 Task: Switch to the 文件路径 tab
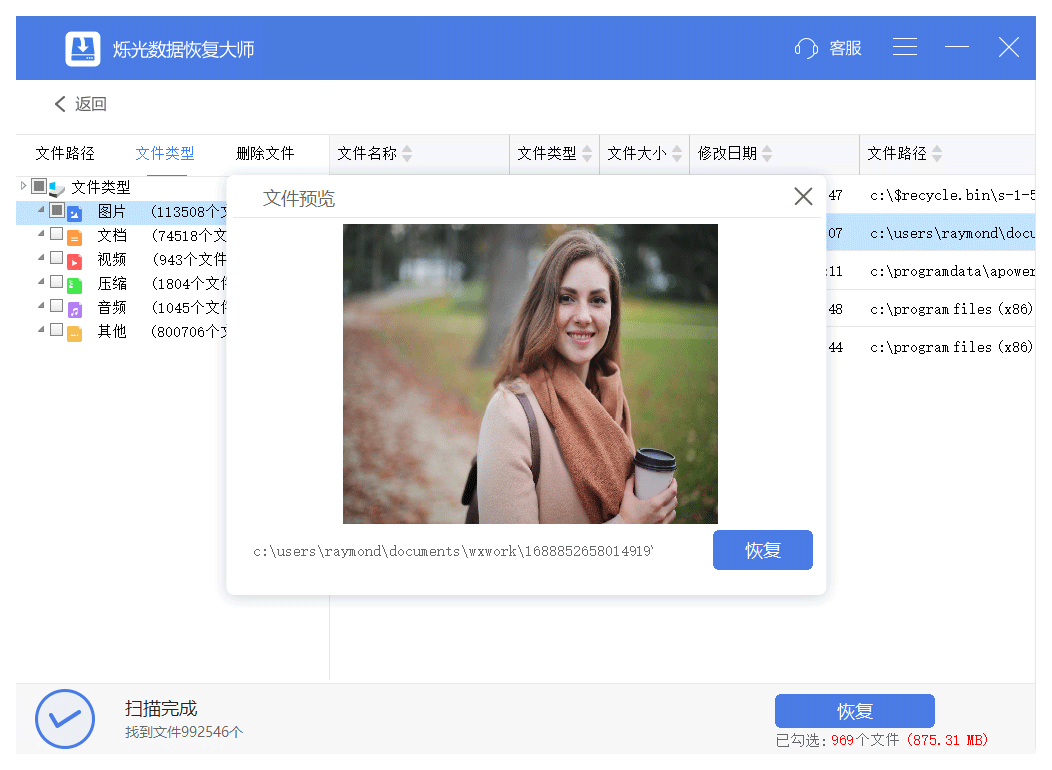[65, 154]
